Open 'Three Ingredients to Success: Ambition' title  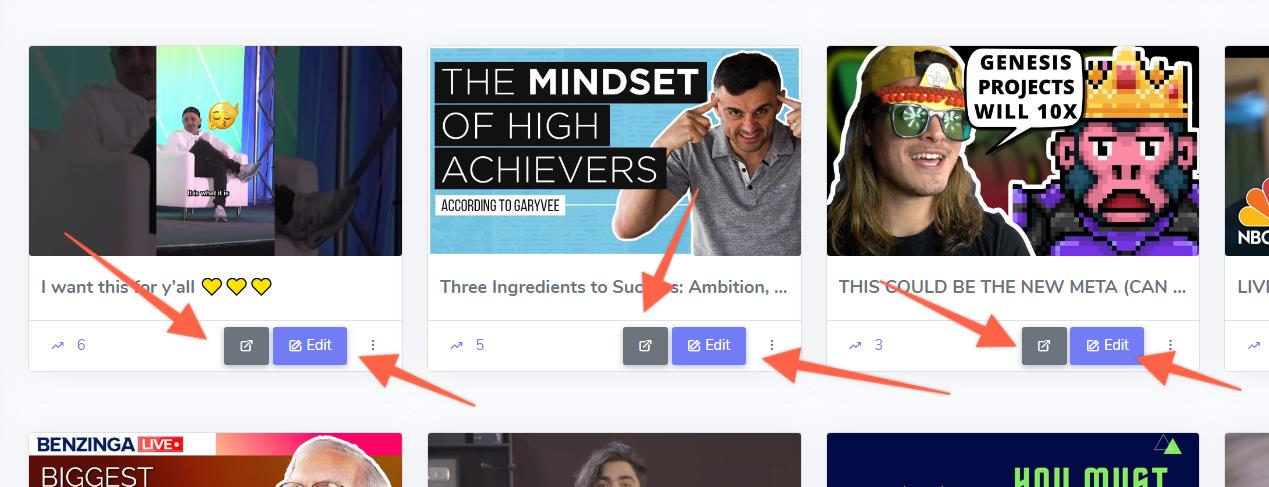coord(614,287)
